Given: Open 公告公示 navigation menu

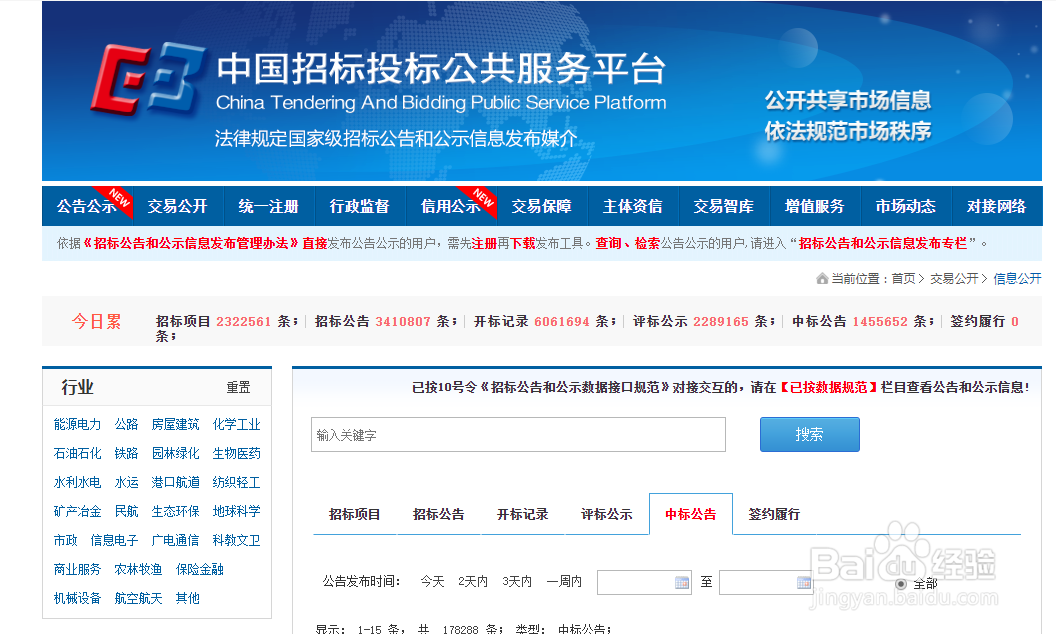Looking at the screenshot, I should pos(87,206).
